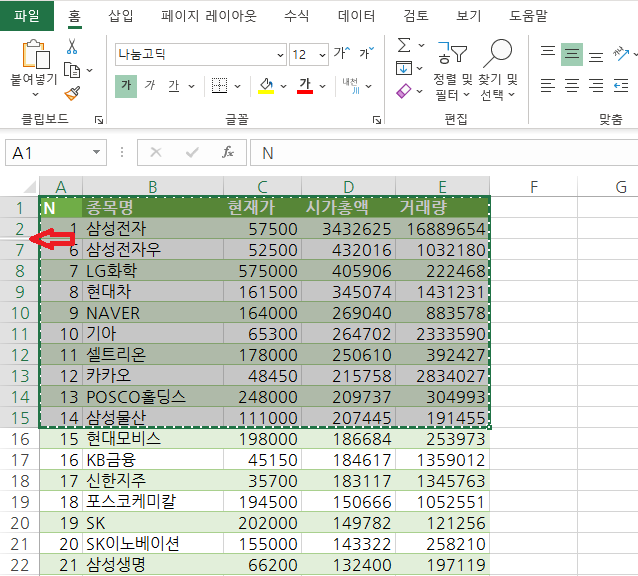Open the Name Box dropdown arrow

tap(96, 152)
